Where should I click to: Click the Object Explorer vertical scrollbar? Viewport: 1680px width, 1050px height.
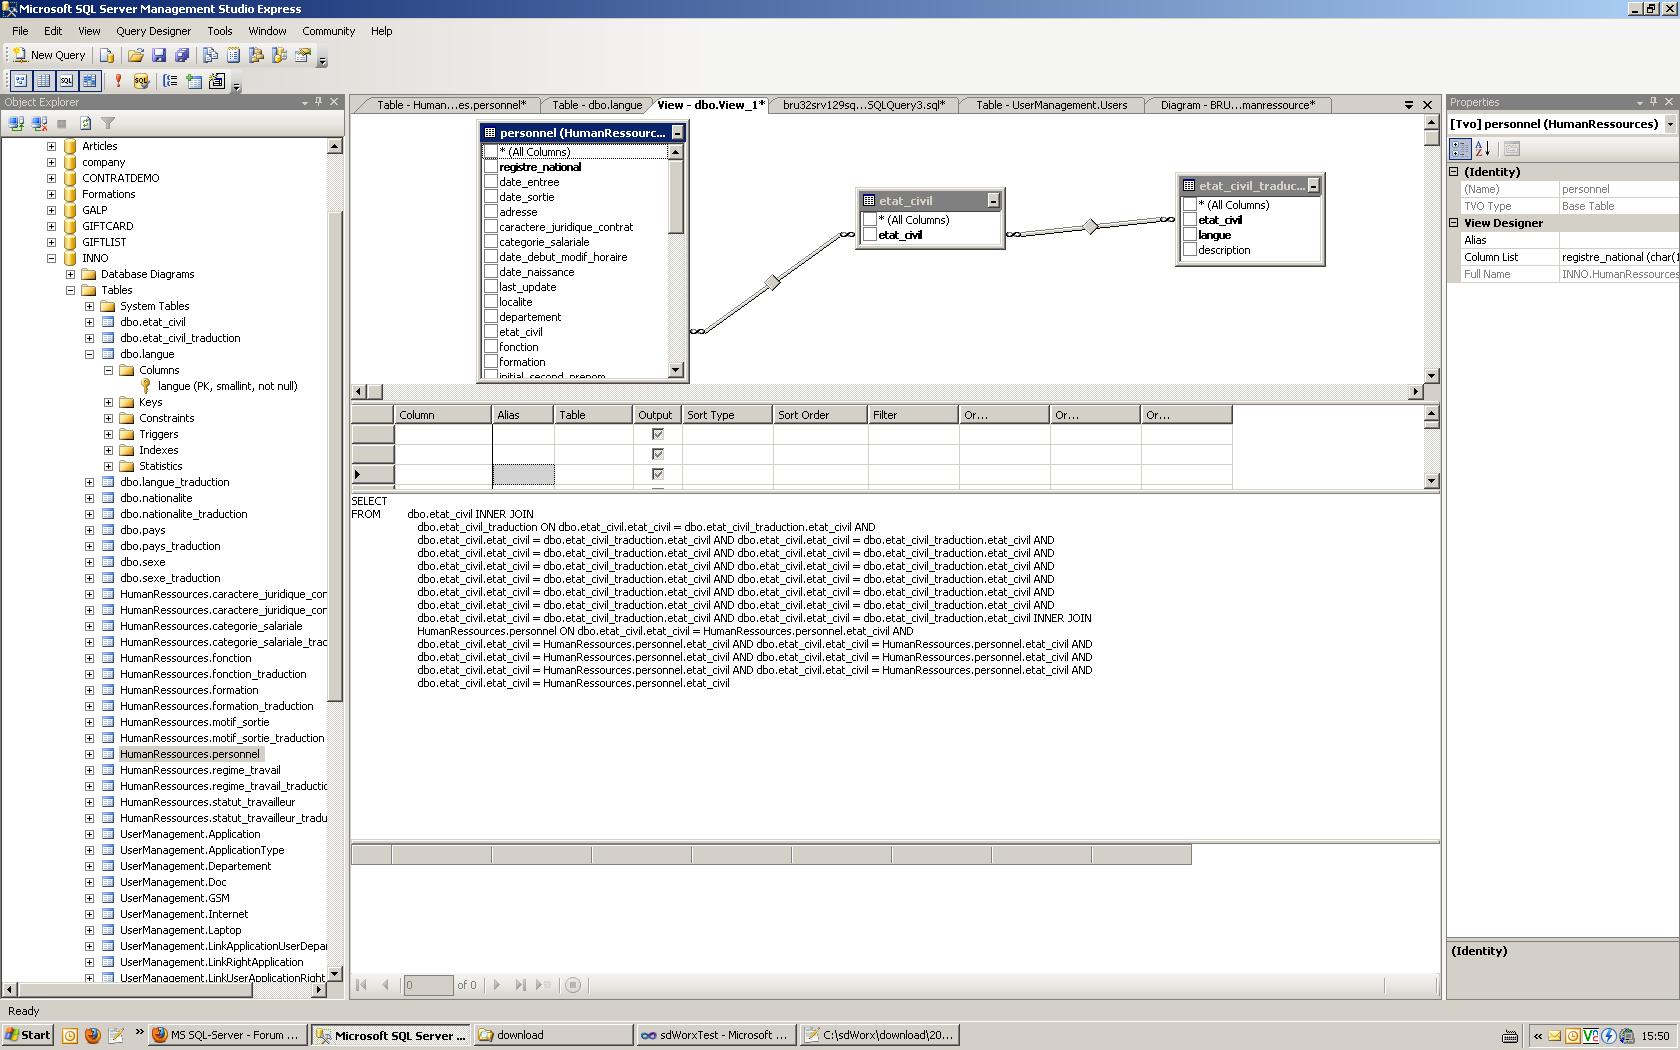click(335, 560)
